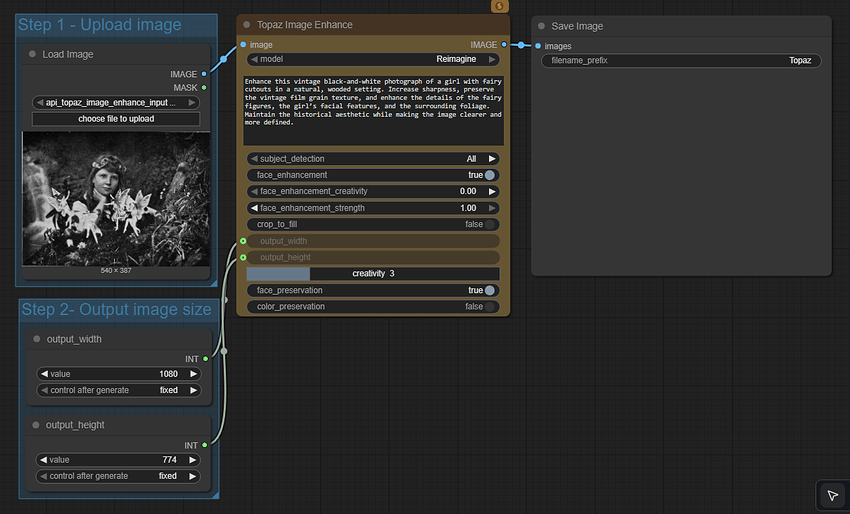Click right arrow to increase output_width value

(x=194, y=374)
